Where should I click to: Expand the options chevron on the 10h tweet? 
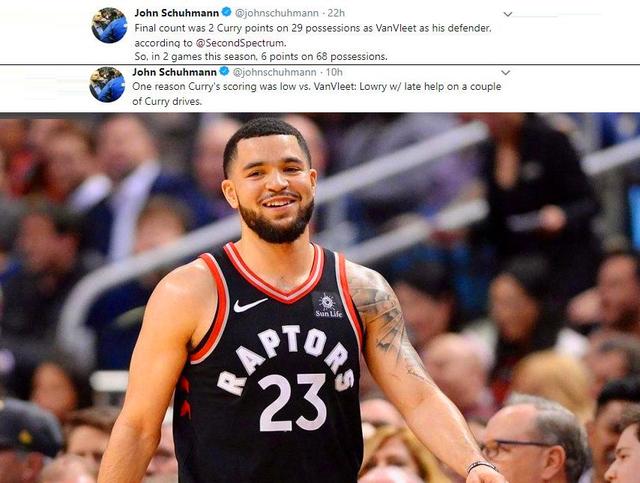tap(506, 73)
